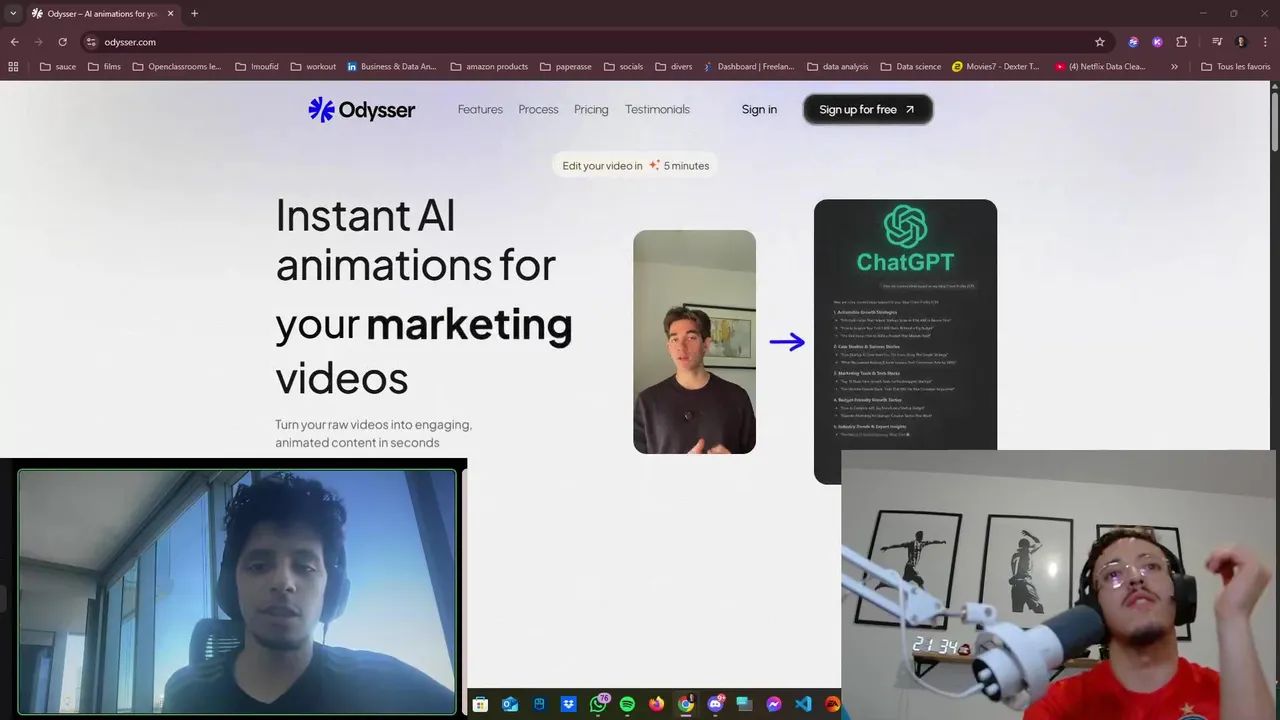Click the Sign in link
1280x720 pixels.
point(759,109)
